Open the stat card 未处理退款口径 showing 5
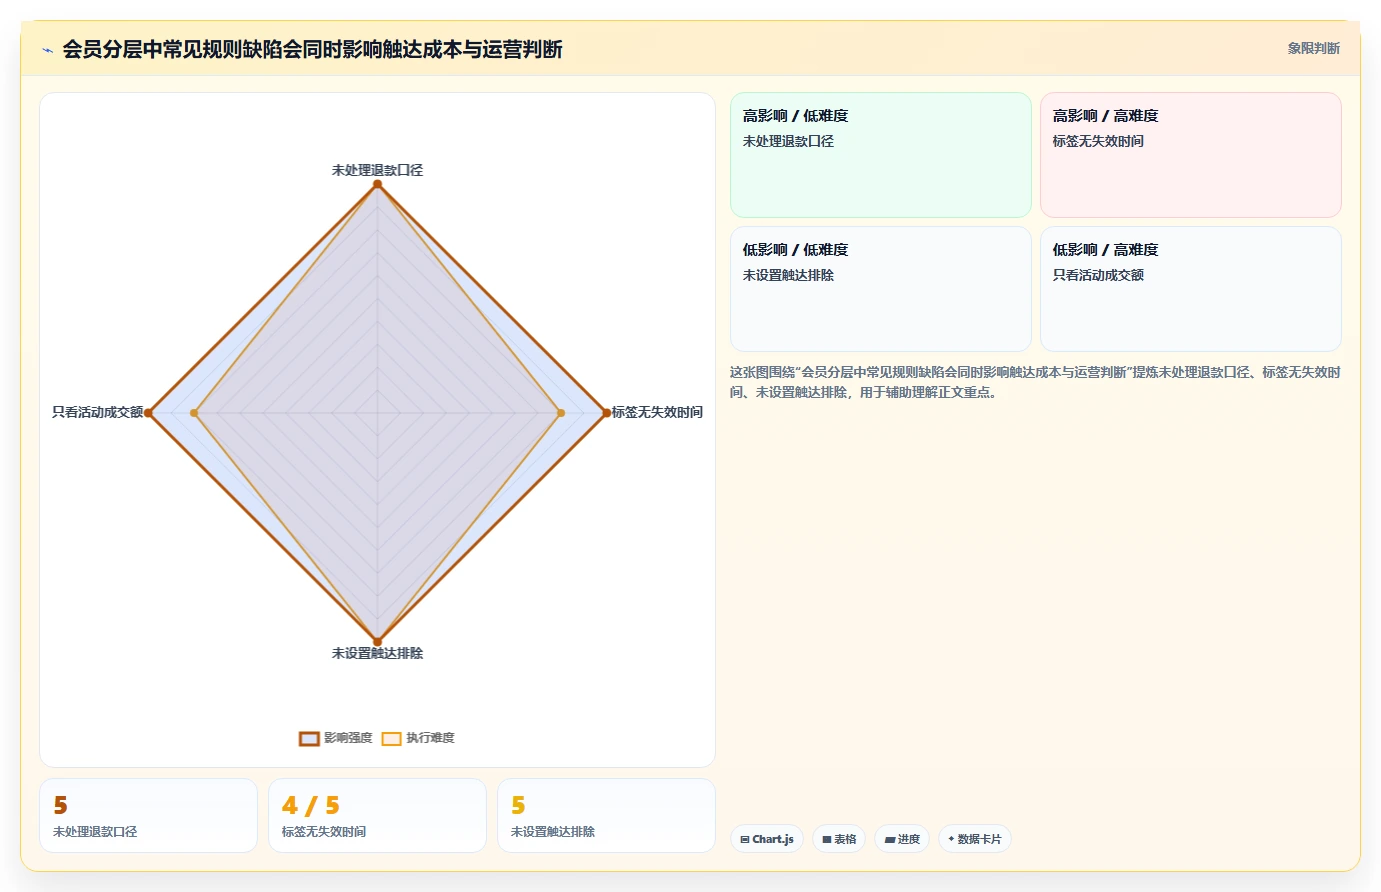Screen dimensions: 1381x892 point(148,816)
